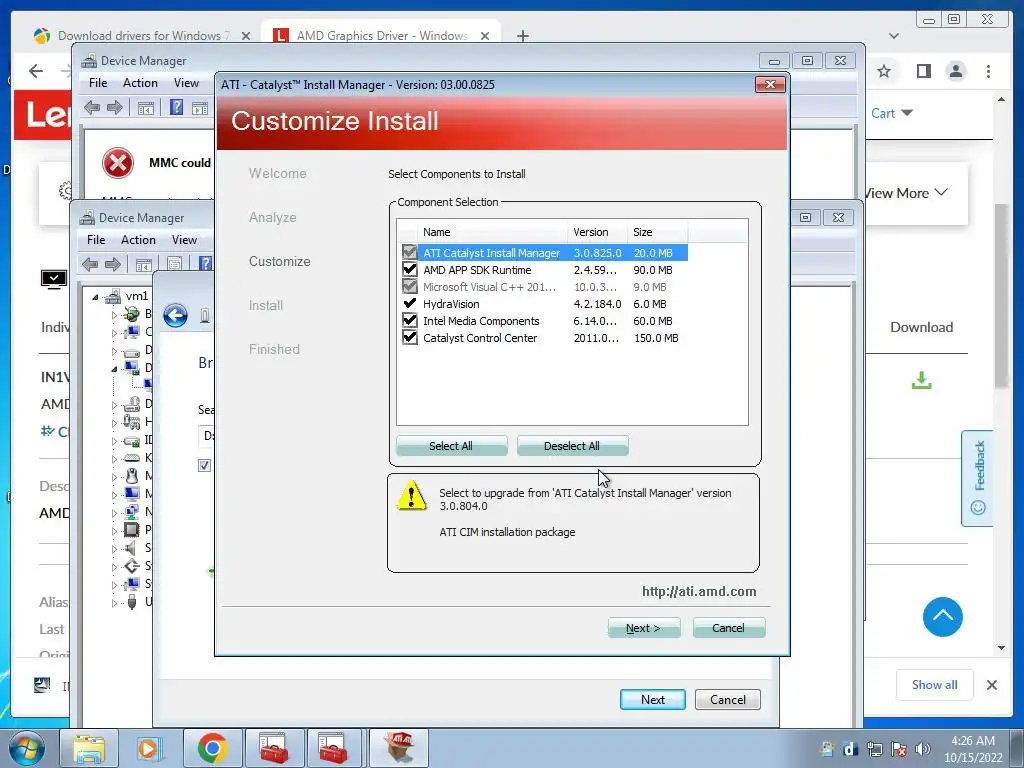Click Cancel in driver wizard behind
This screenshot has height=768, width=1024.
click(728, 699)
